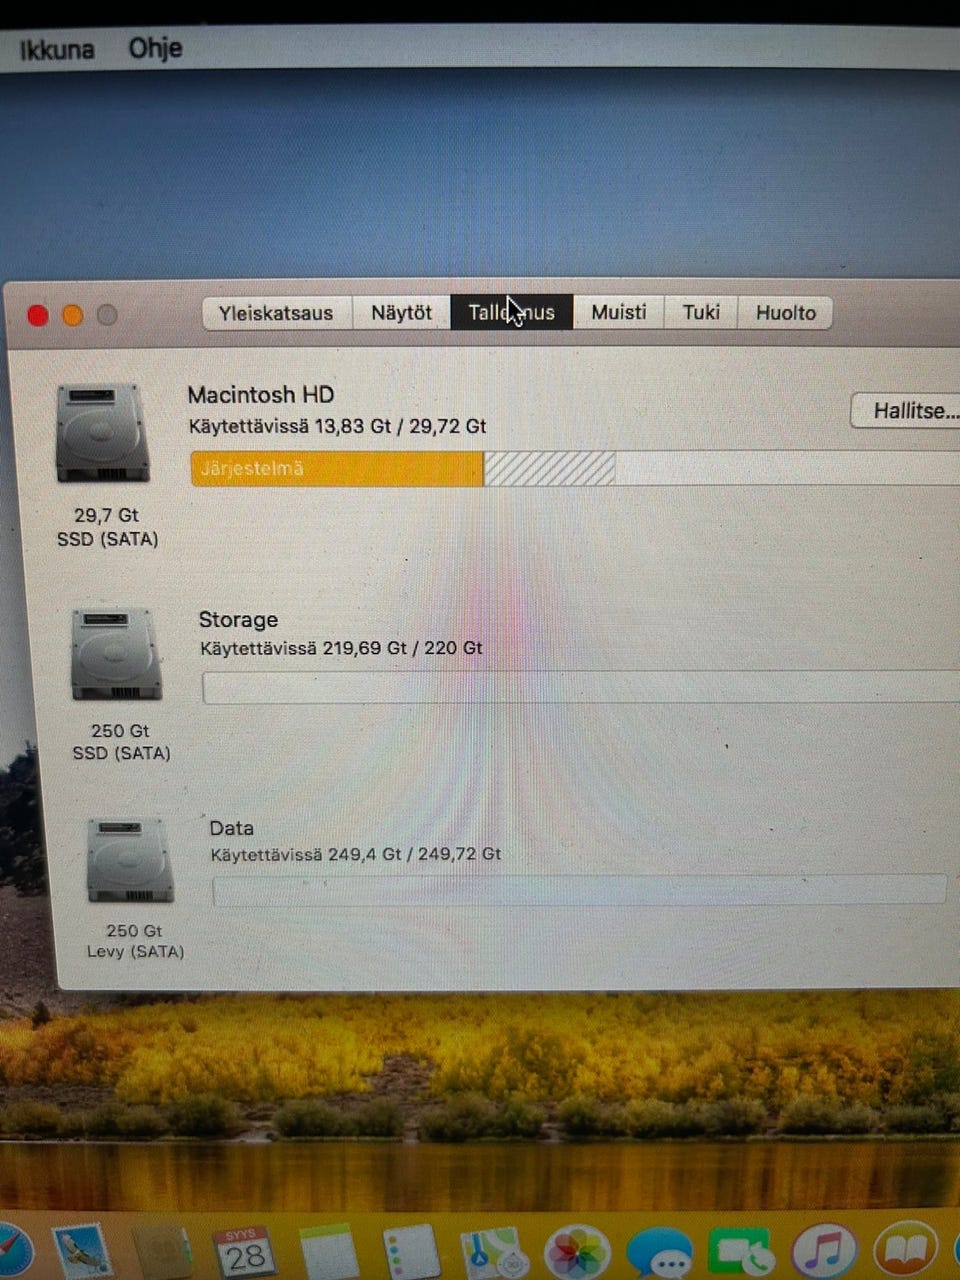Open Mail from the Dock
The width and height of the screenshot is (960, 1280).
83,1250
